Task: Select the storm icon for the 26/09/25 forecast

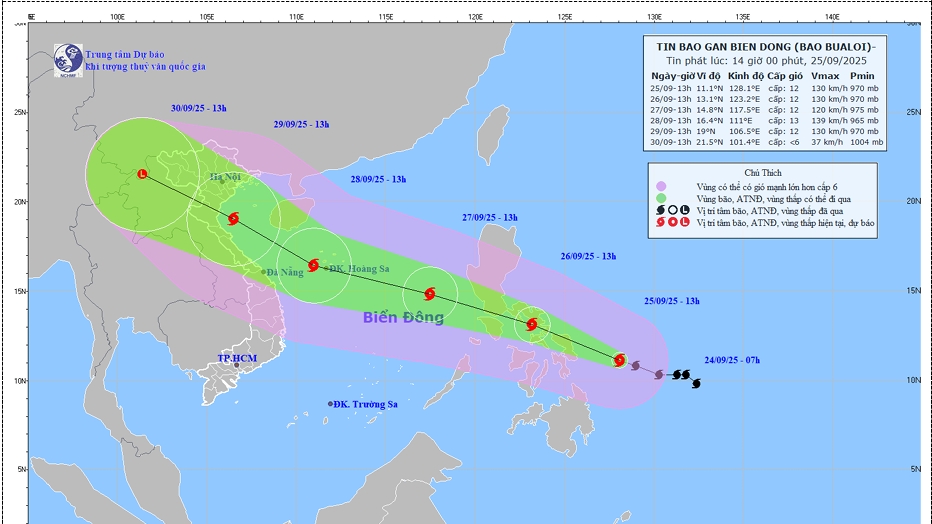Action: pos(532,324)
